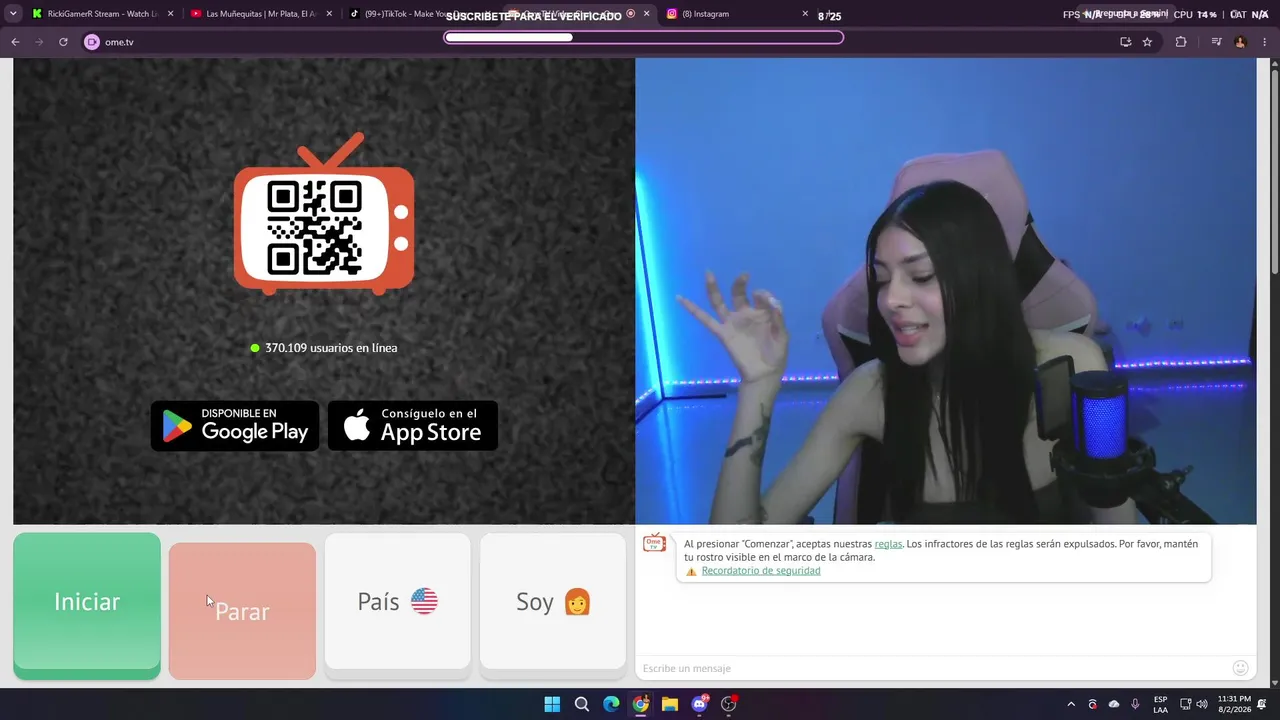Click the OmeTV avatar beside the chat notice
This screenshot has width=1280, height=720.
654,543
